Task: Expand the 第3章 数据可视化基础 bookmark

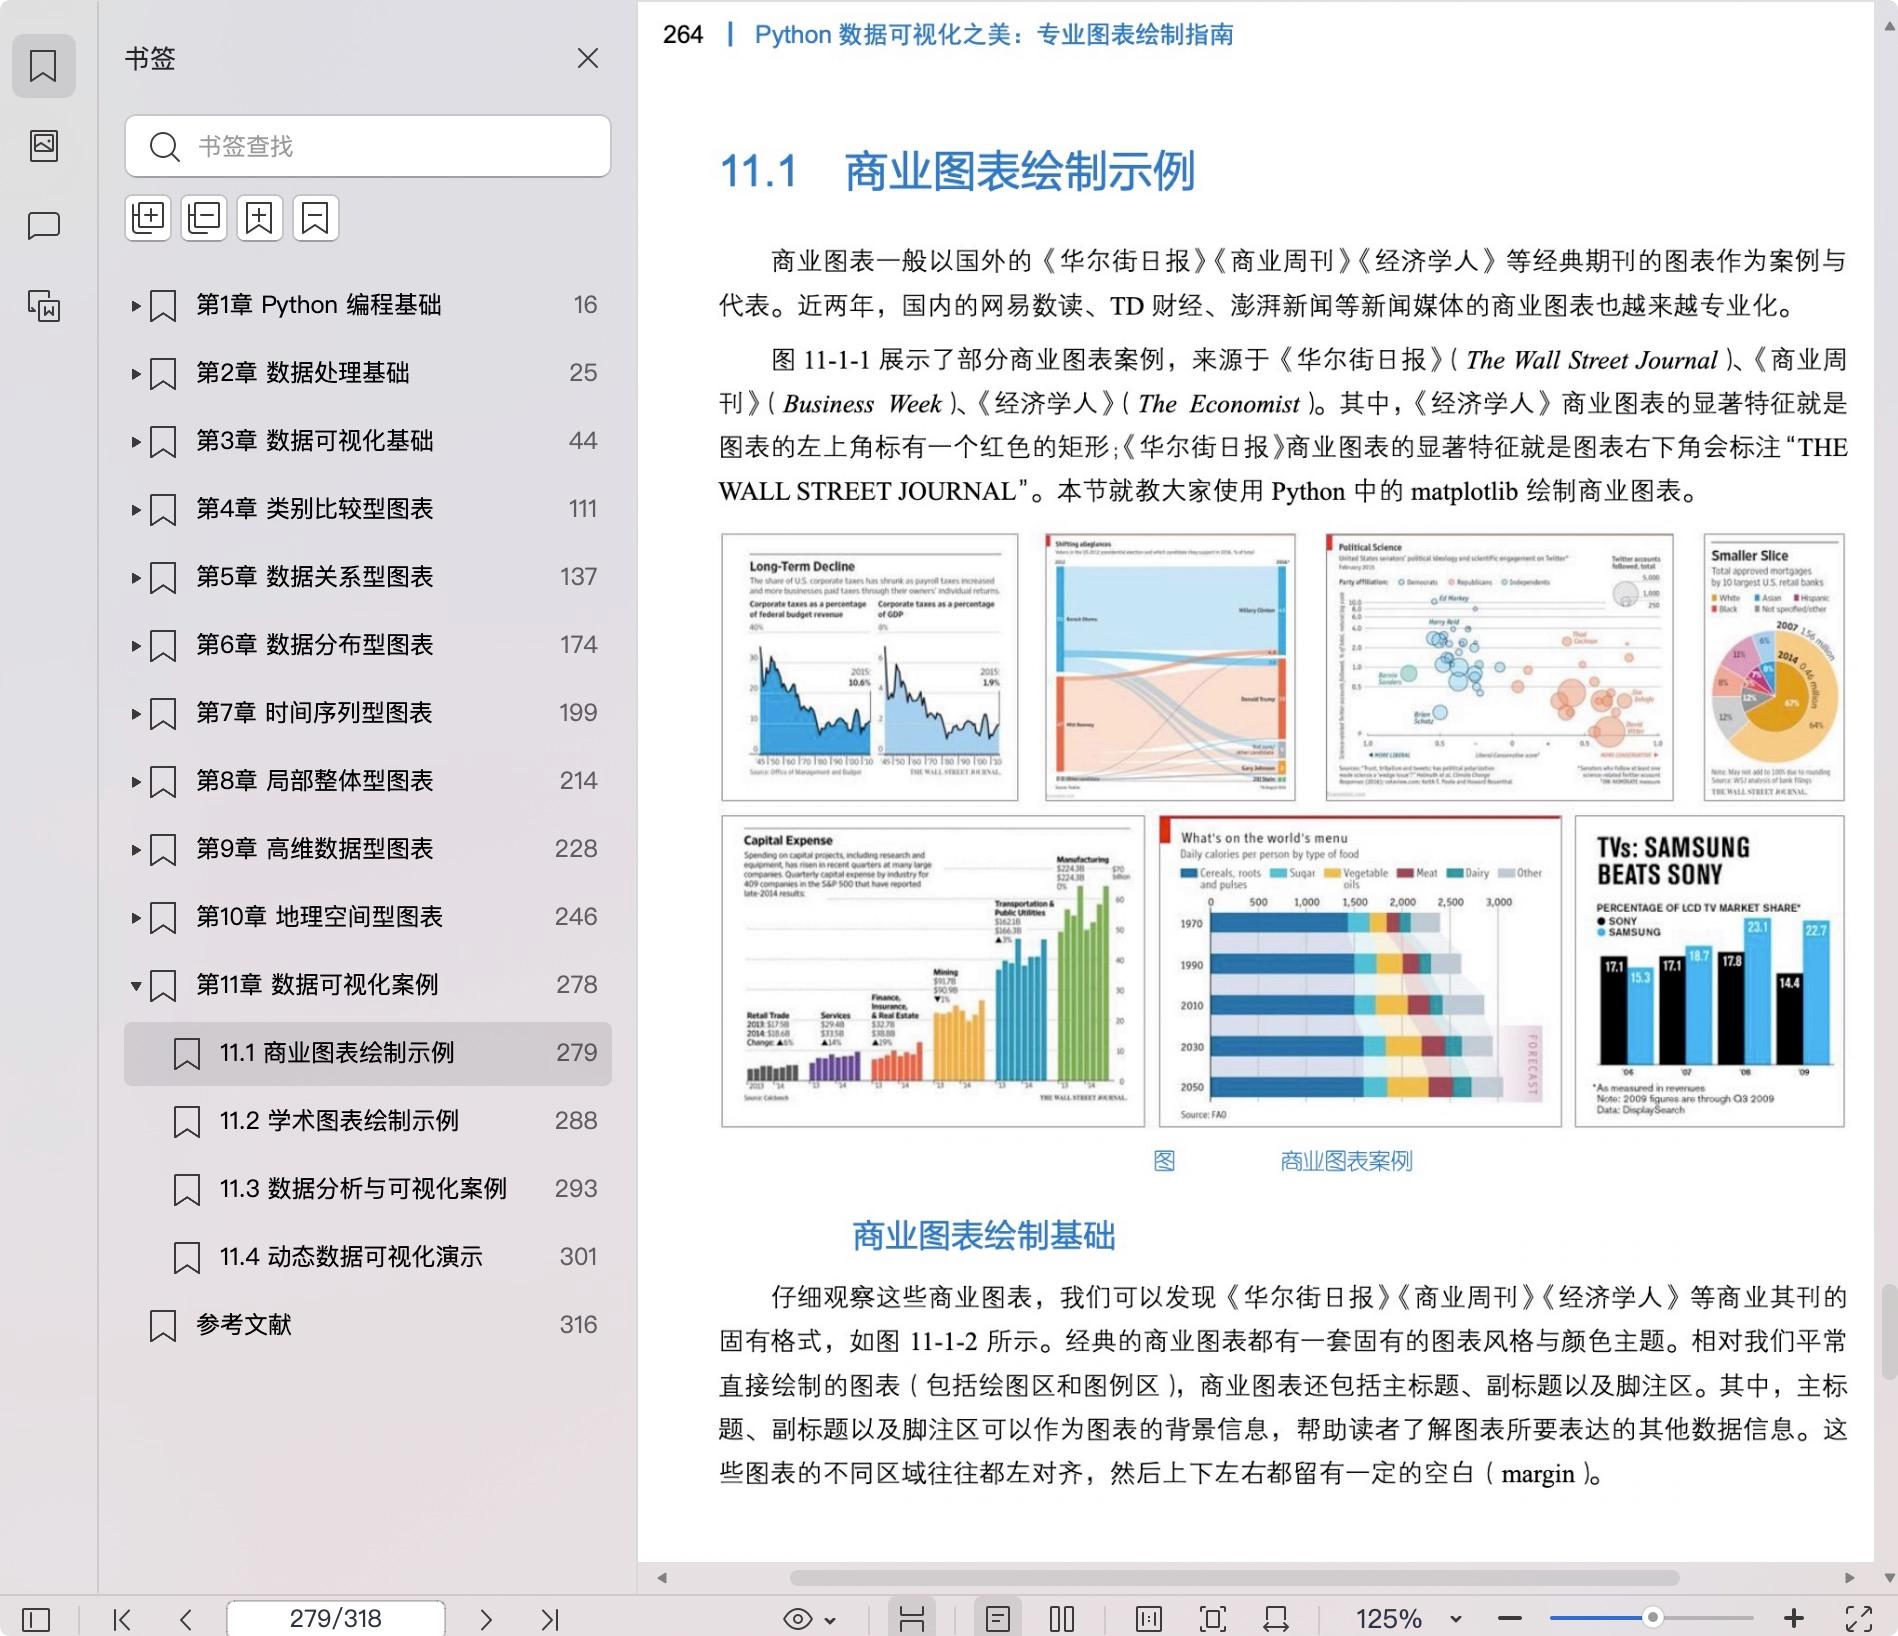Action: click(136, 442)
